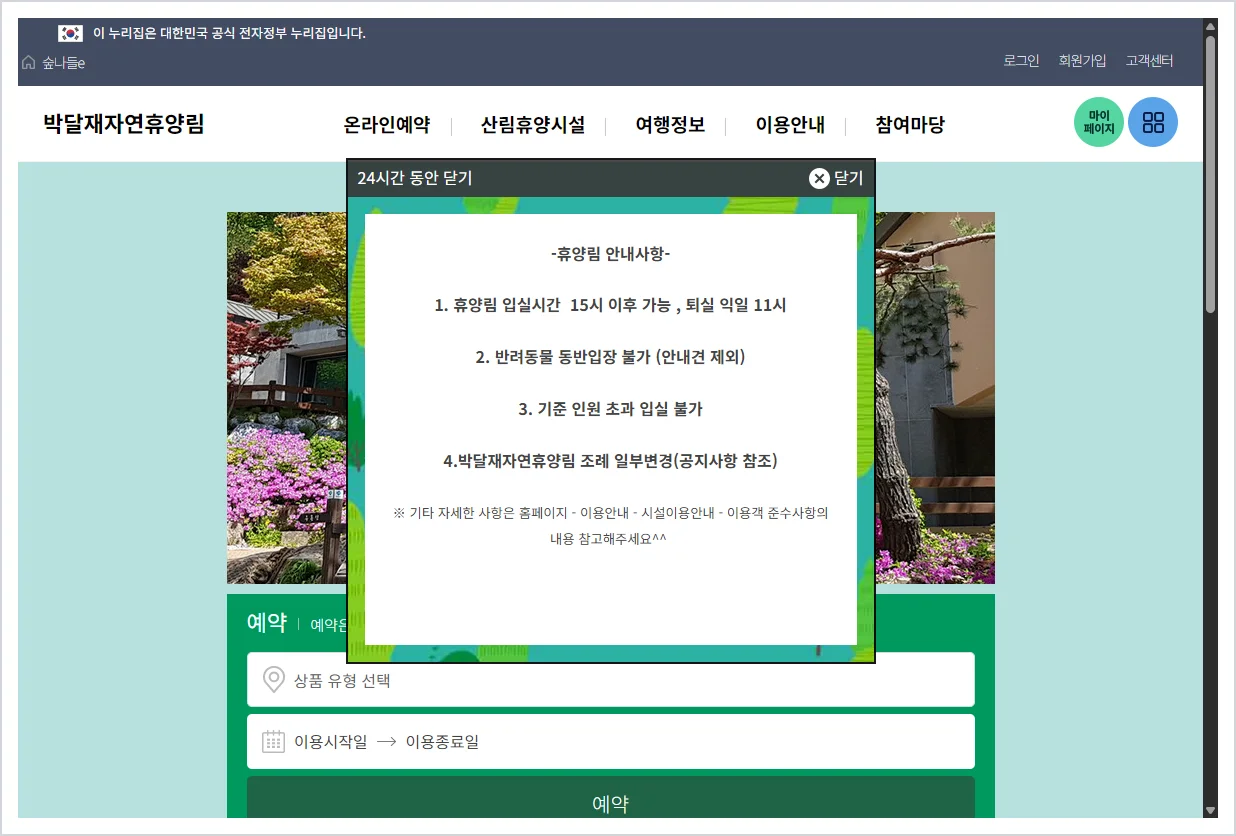Select the 이용종료일 date field
The image size is (1236, 836).
click(x=442, y=742)
